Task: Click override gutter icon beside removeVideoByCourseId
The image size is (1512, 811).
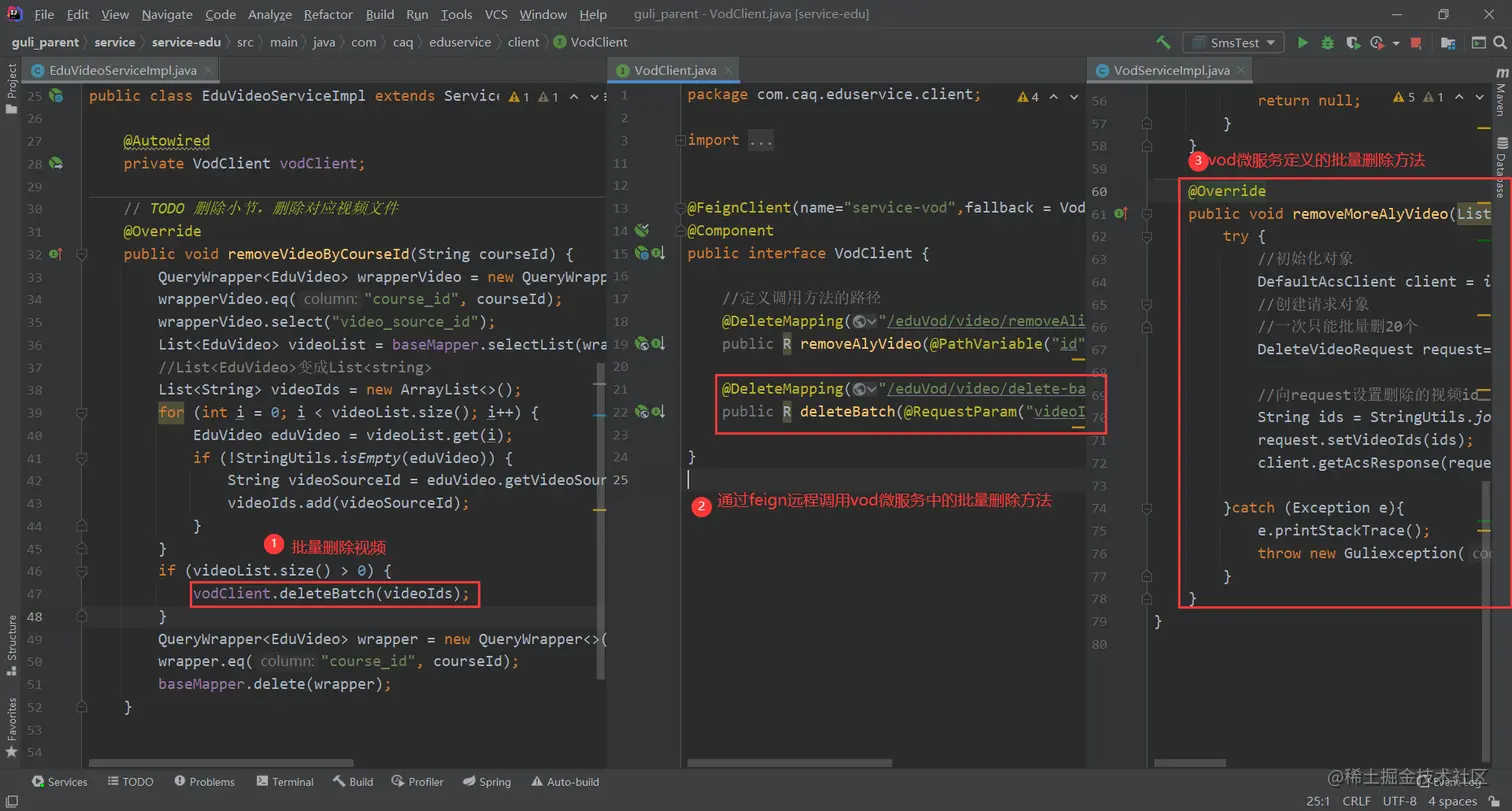Action: (x=56, y=254)
